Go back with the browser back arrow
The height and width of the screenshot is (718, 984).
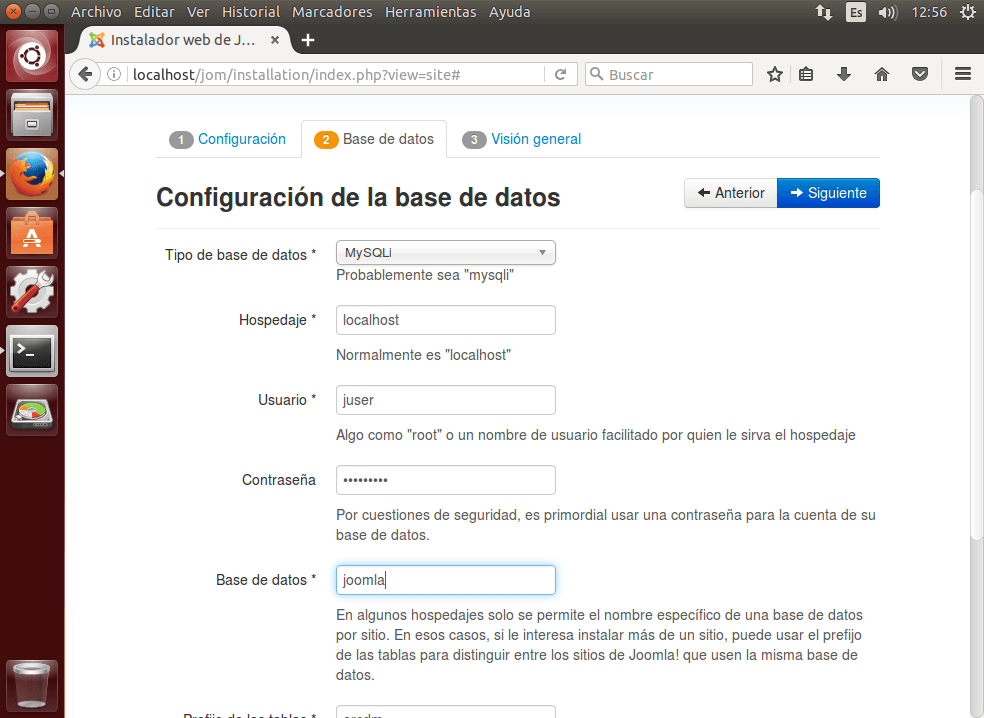tap(85, 75)
